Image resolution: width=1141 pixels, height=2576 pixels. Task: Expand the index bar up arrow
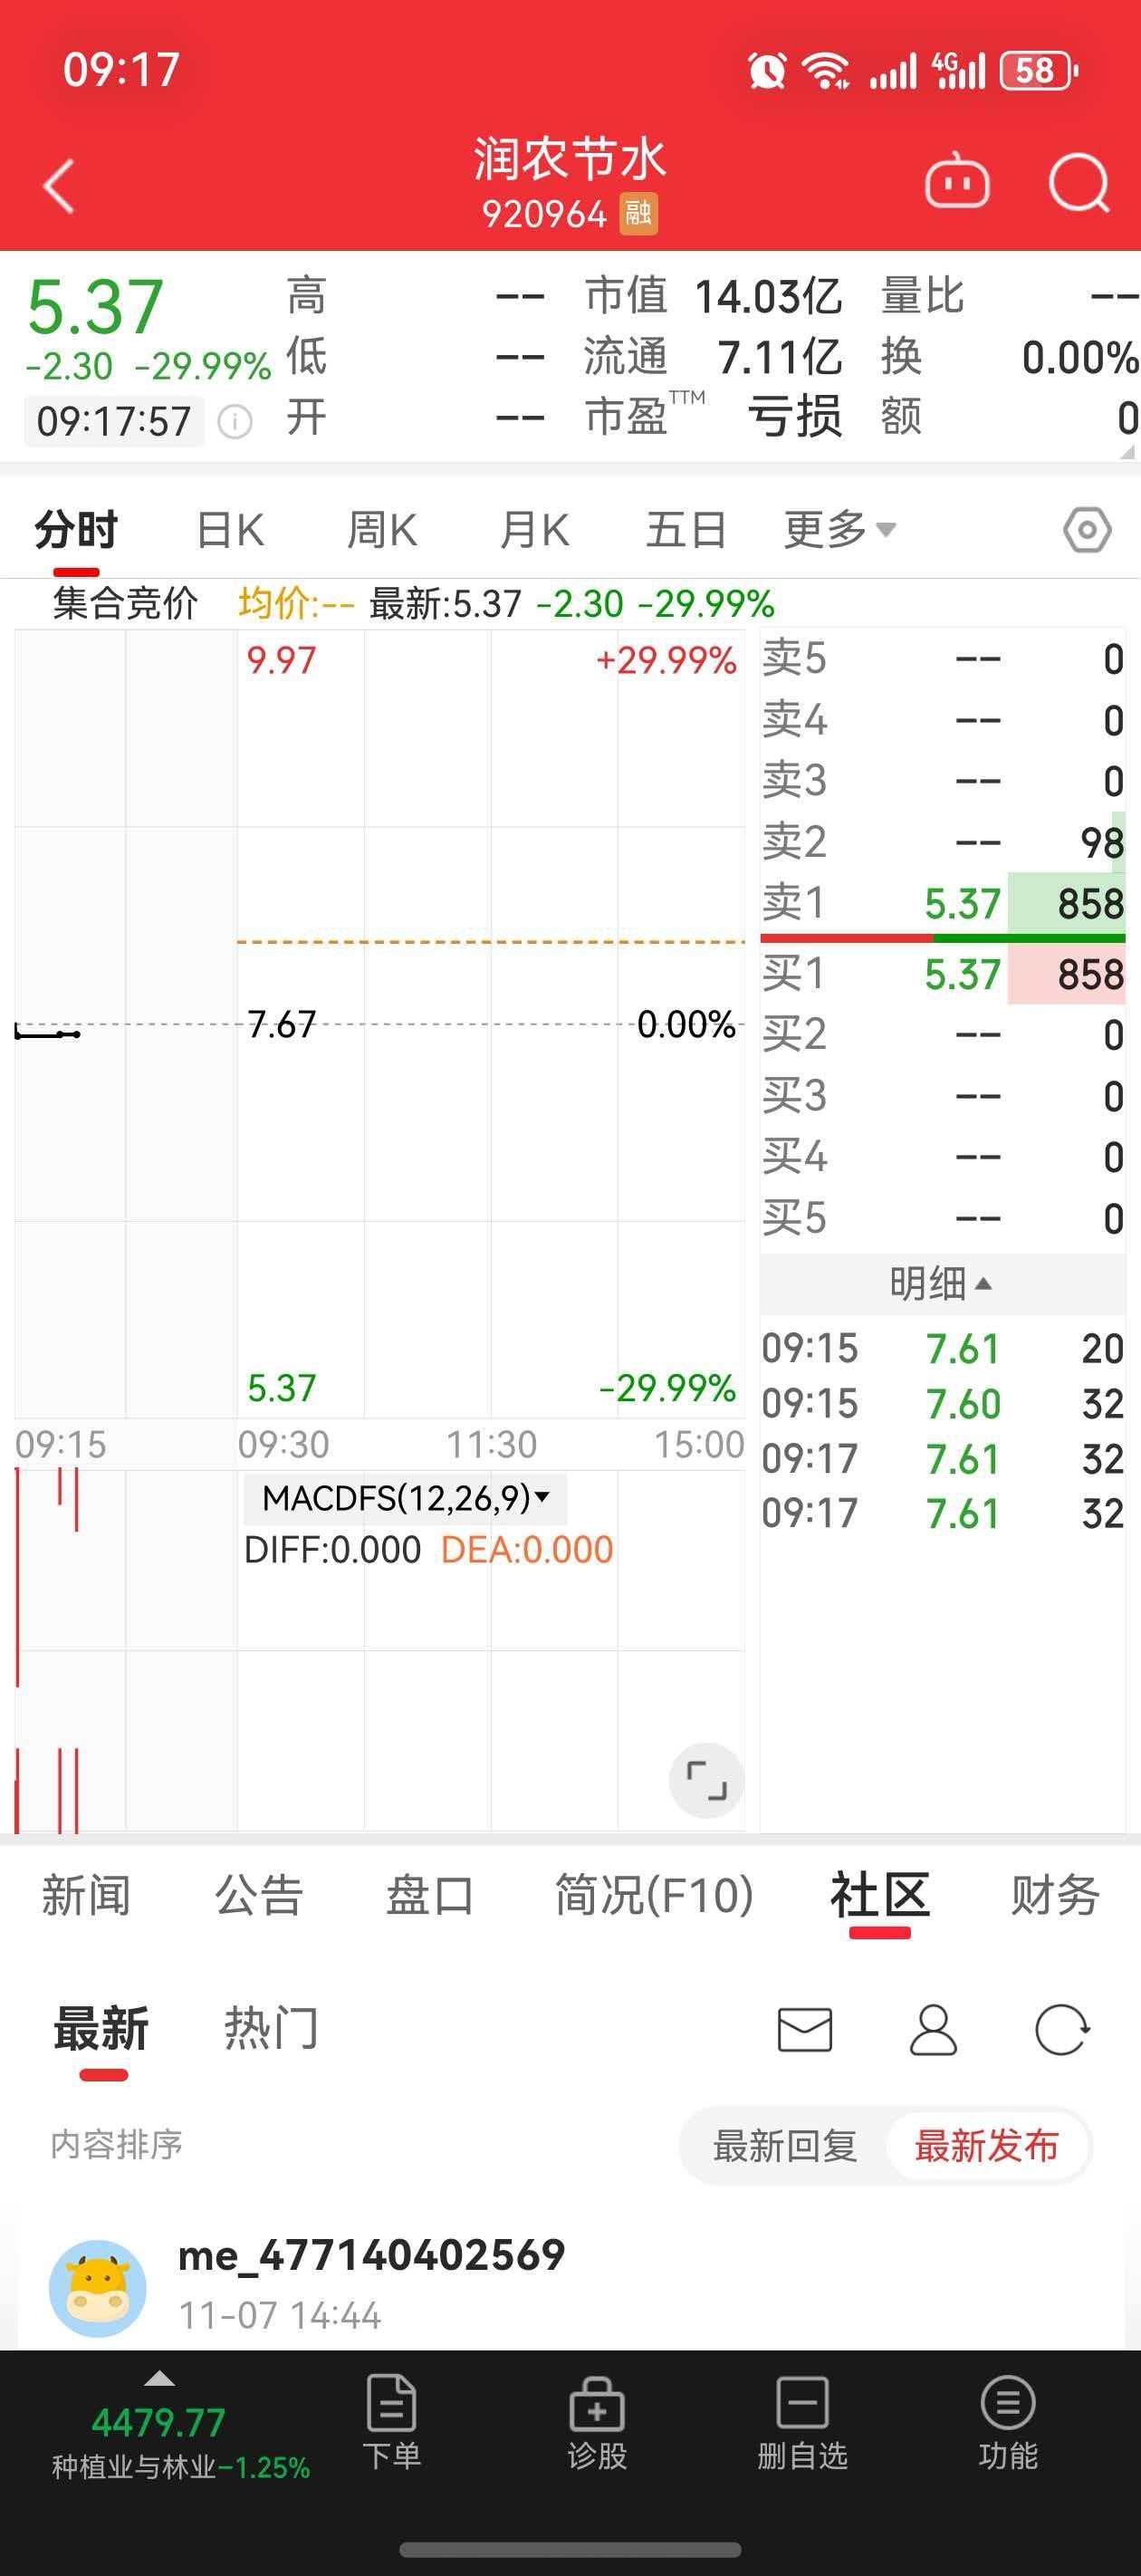point(160,2378)
